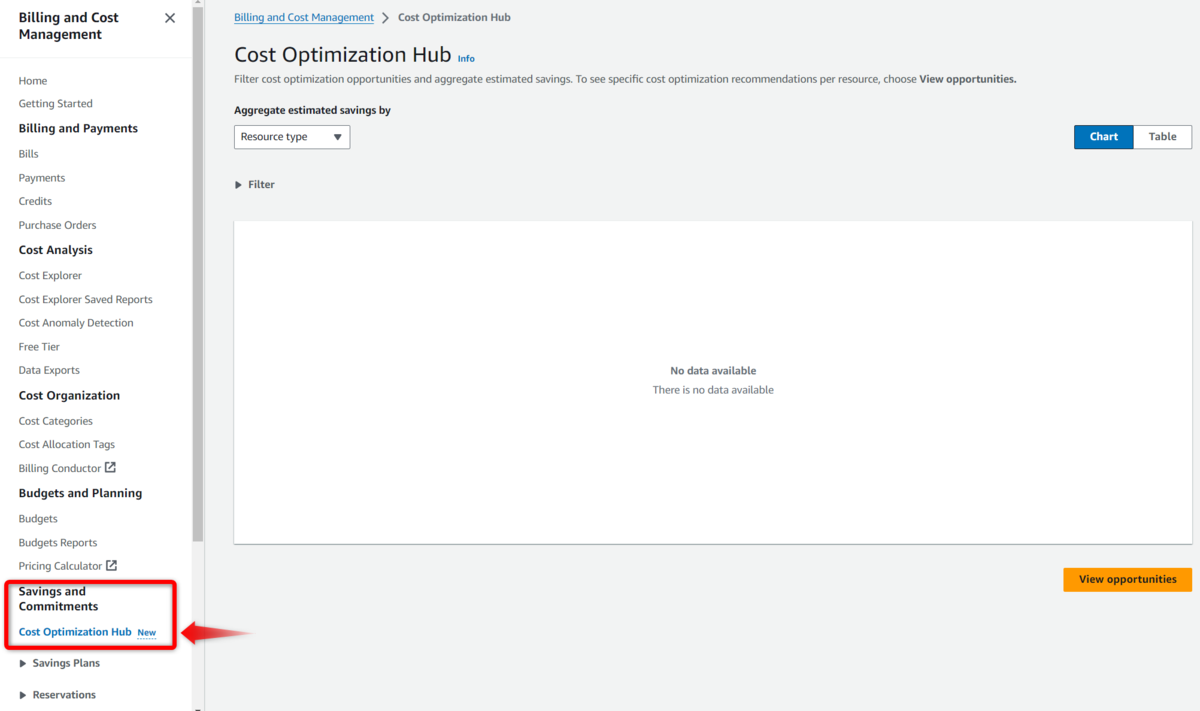Expand Savings Plans in sidebar

[60, 663]
